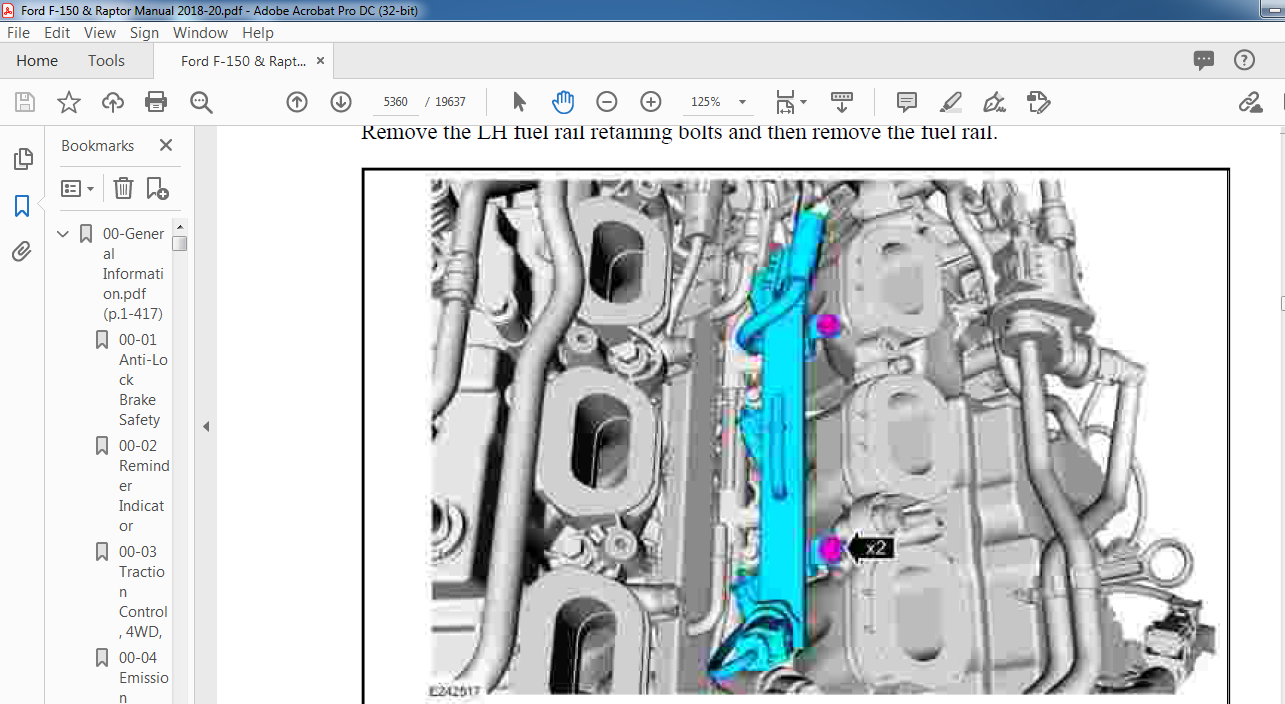
Task: Show page thumbnails panel
Action: (x=22, y=159)
